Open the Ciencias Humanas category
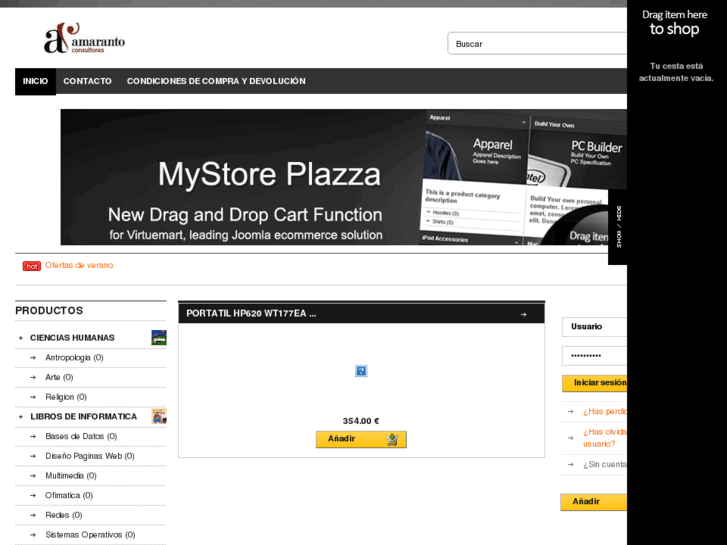Viewport: 727px width, 545px height. [x=72, y=338]
